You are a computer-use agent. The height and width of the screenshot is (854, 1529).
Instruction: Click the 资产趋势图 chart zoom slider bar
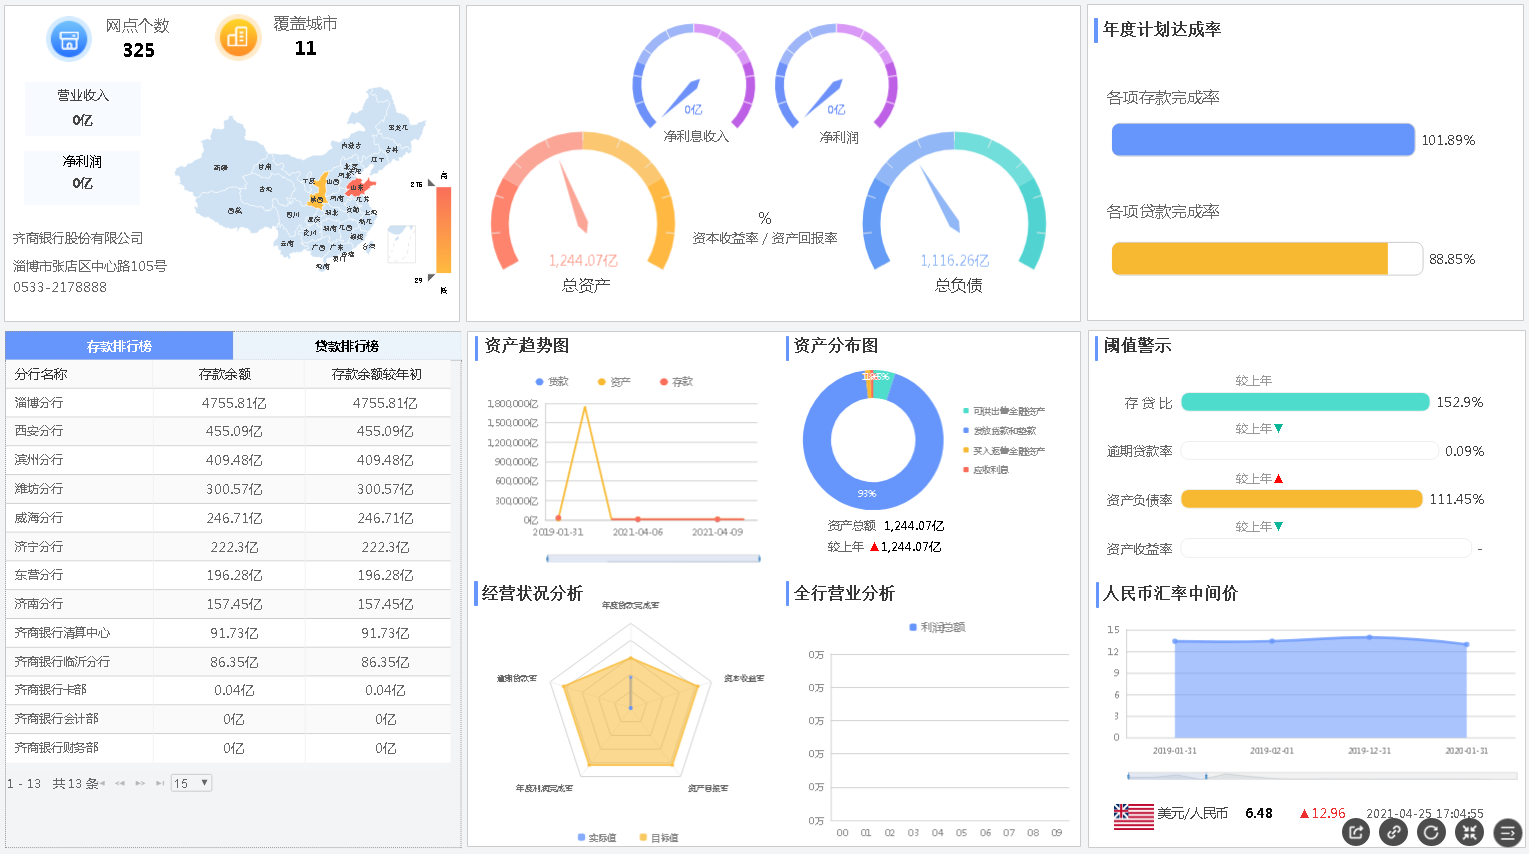click(653, 558)
